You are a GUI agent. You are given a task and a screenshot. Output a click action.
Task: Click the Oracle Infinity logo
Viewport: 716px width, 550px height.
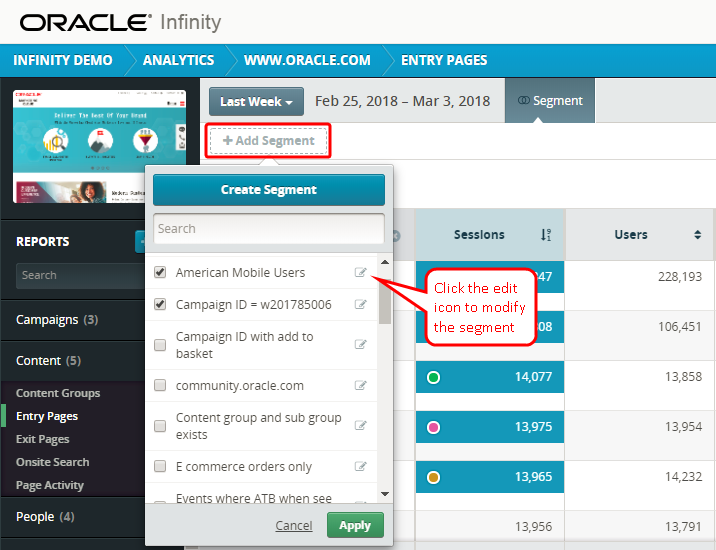[121, 22]
